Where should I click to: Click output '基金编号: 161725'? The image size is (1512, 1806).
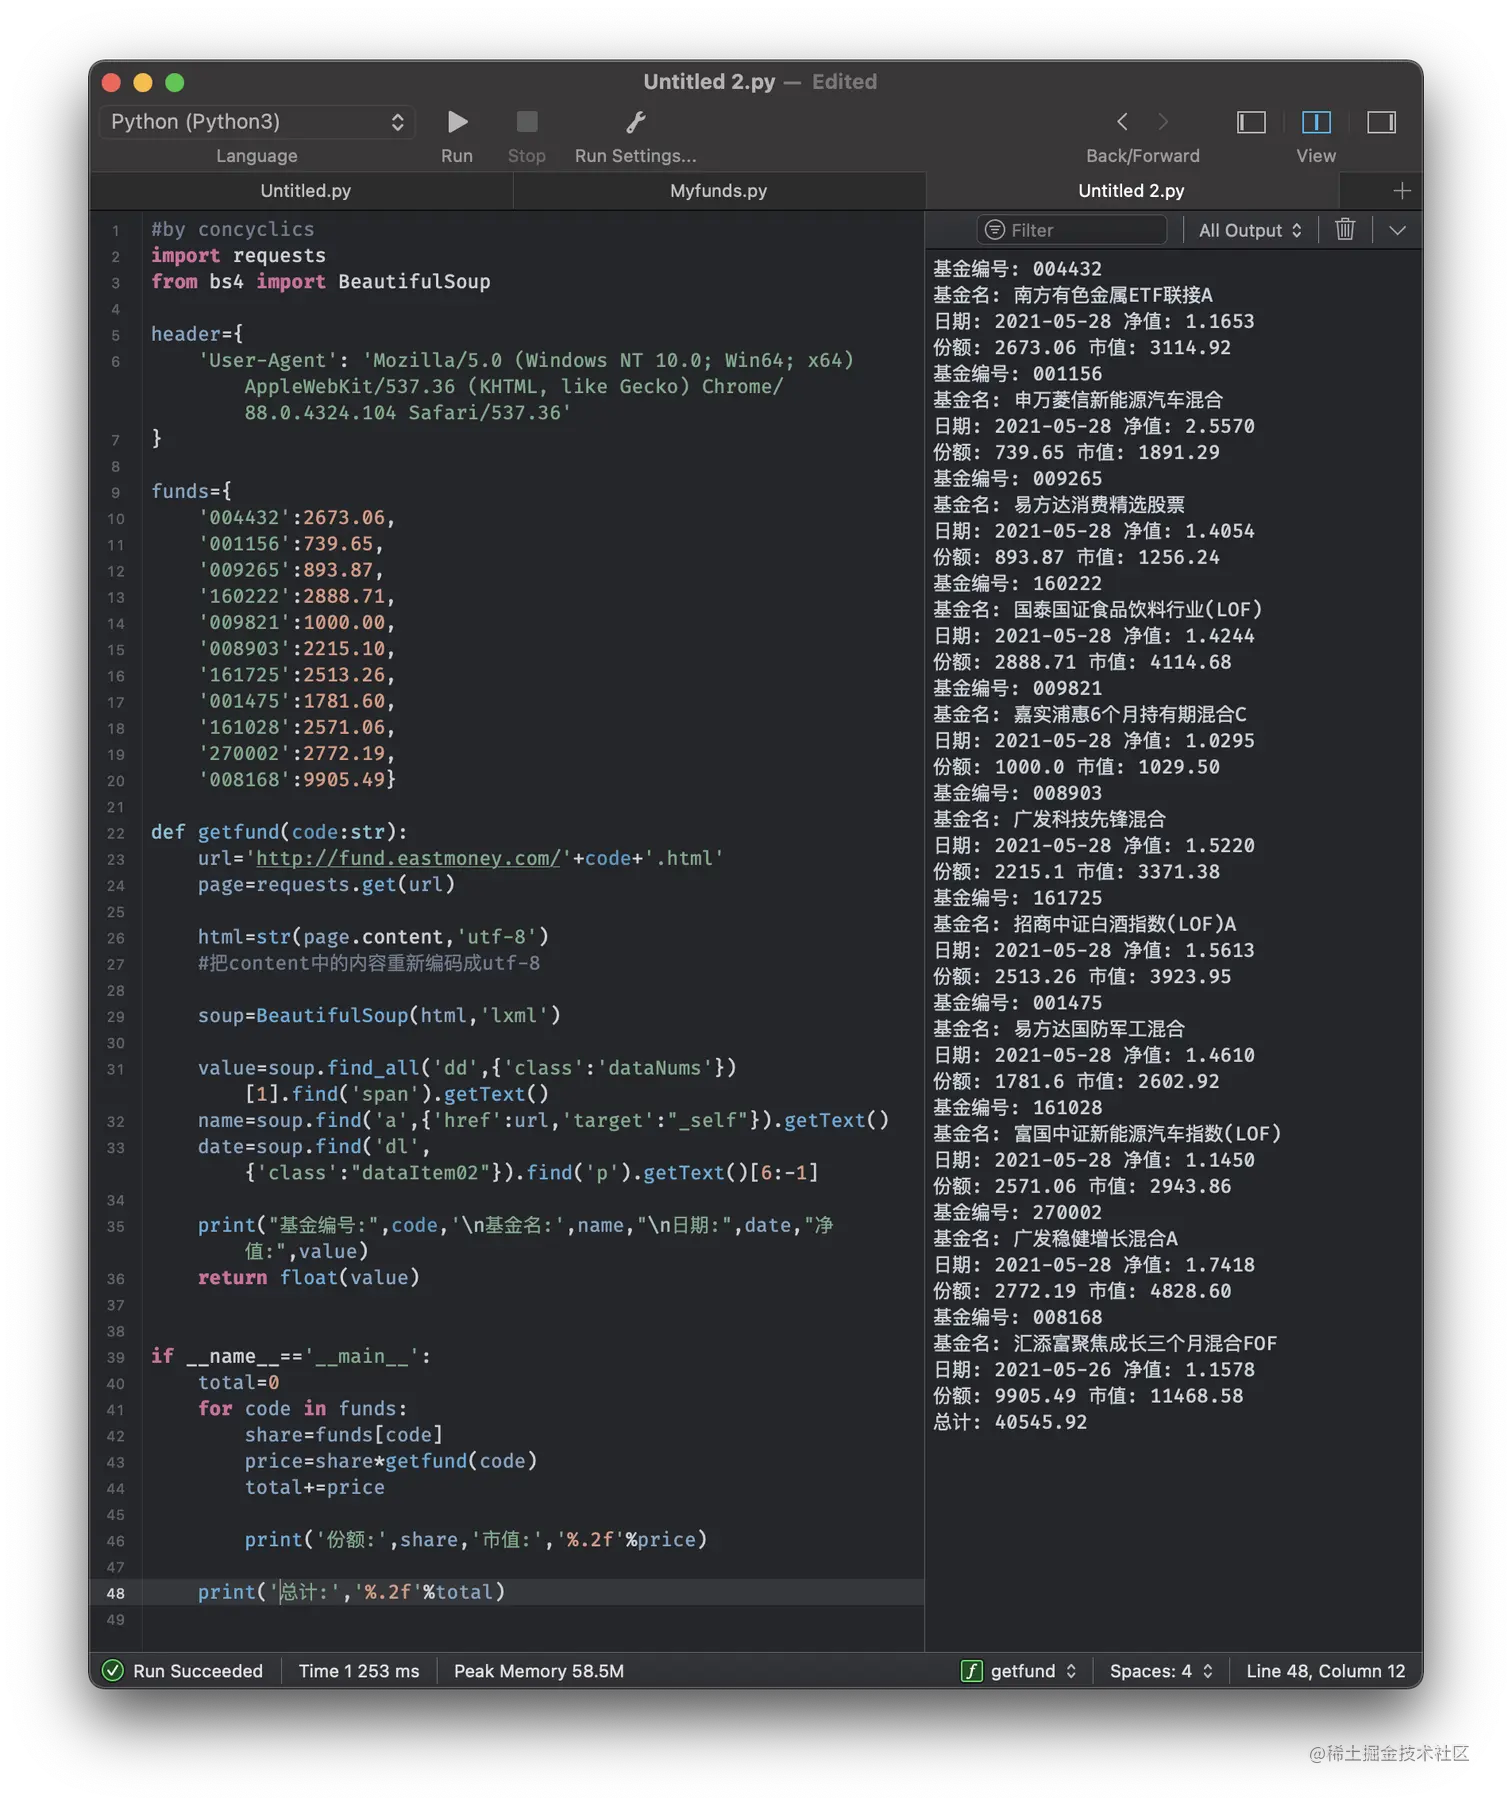[1017, 898]
